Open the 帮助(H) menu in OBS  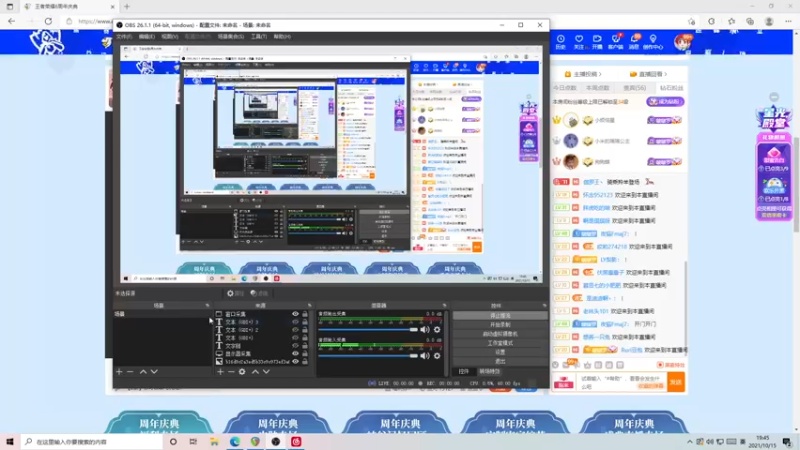[x=282, y=37]
